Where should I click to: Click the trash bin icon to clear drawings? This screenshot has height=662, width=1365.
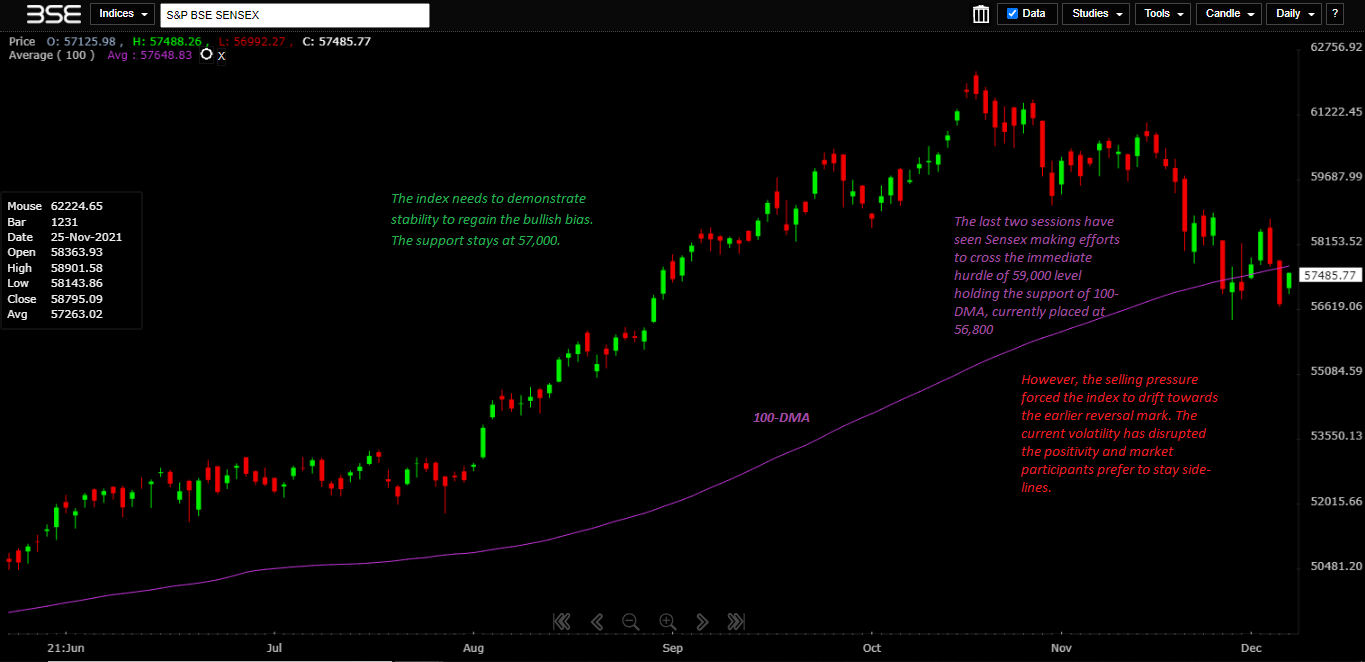980,14
